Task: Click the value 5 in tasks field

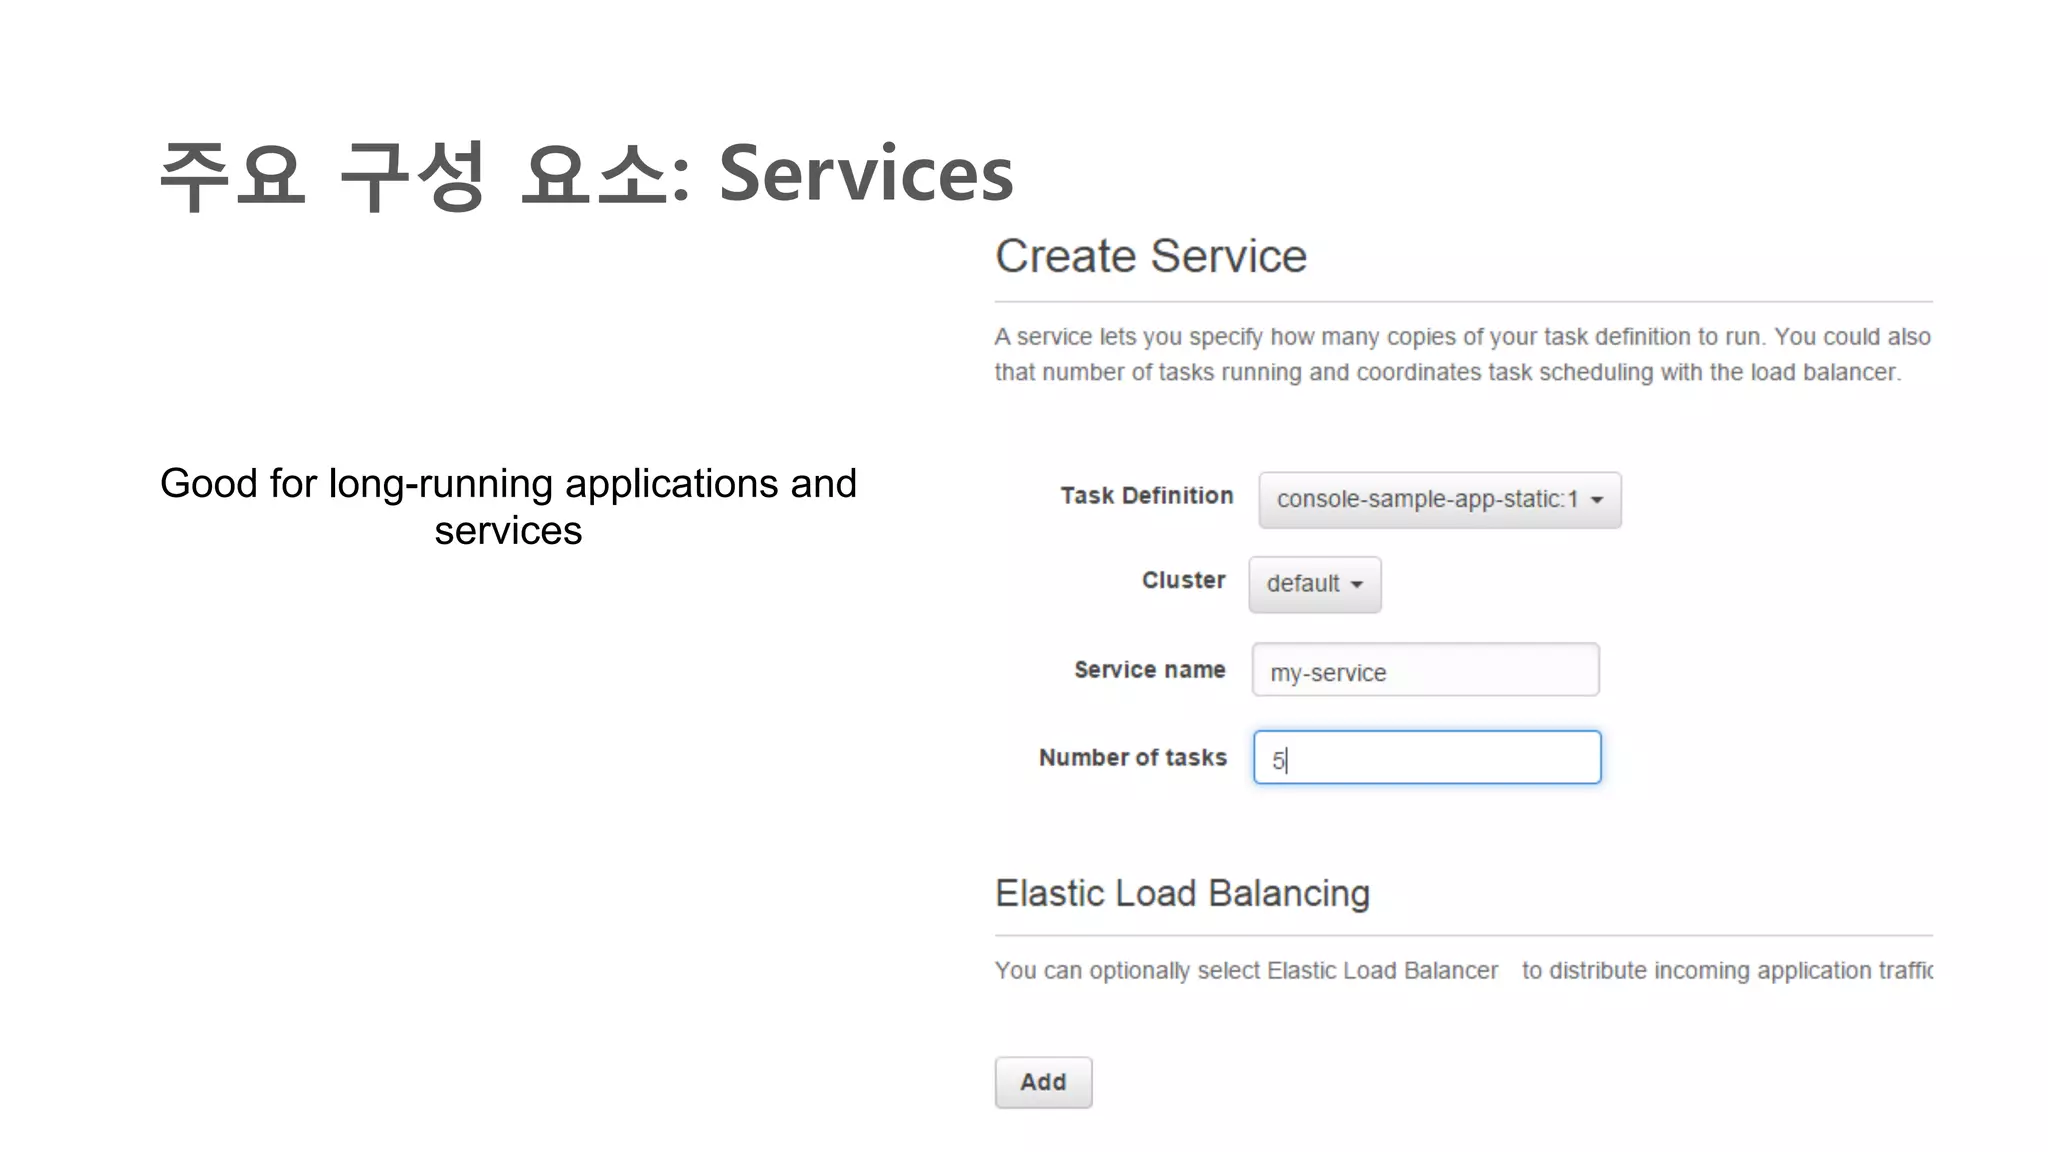Action: [x=1277, y=761]
